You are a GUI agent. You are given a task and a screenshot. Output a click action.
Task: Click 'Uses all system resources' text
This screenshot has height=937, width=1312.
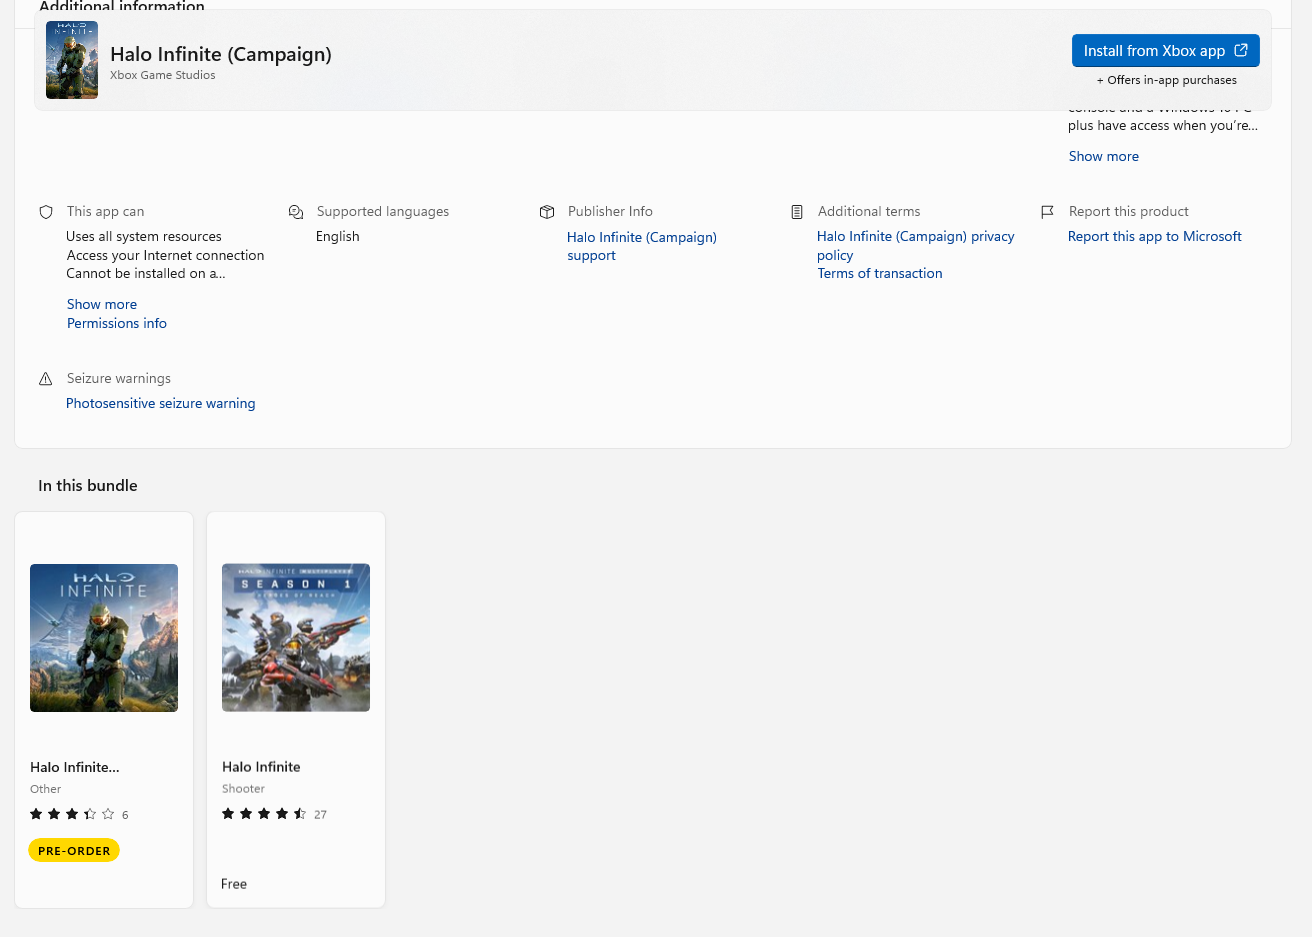(144, 236)
